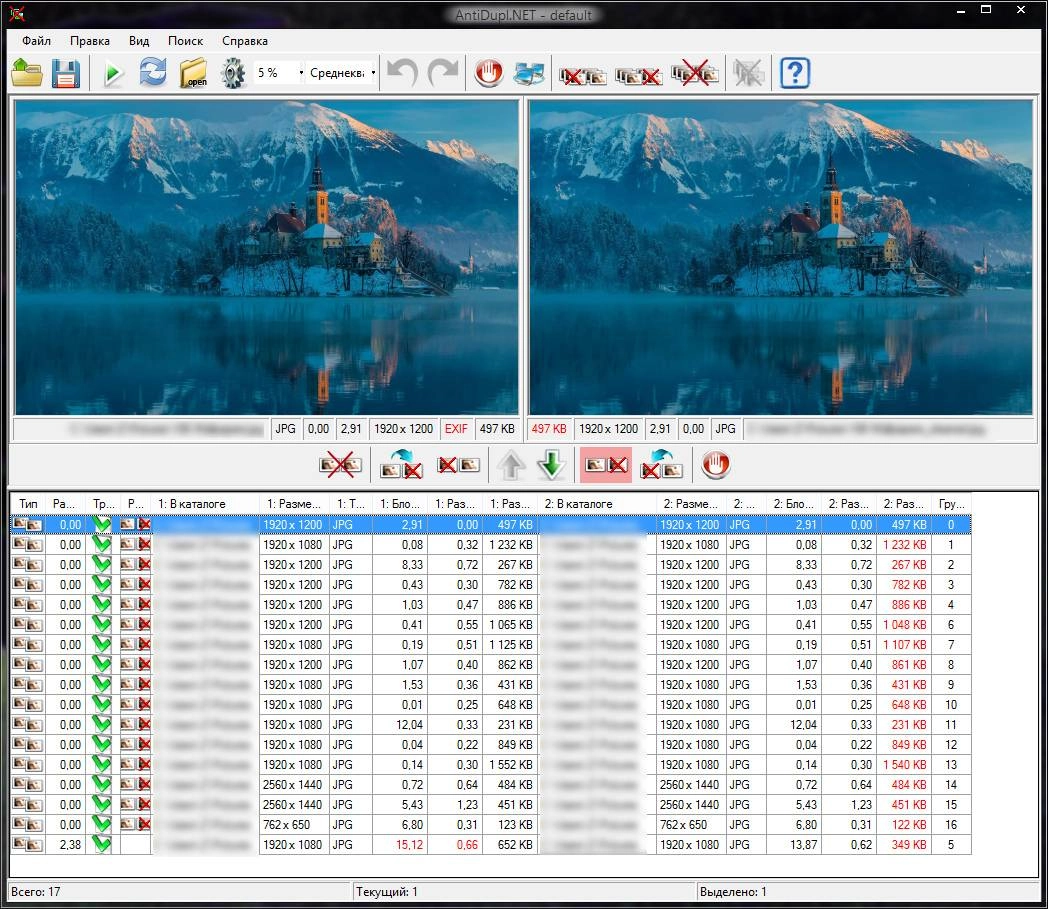
Task: Click 1 065 KB cell in table
Action: (511, 625)
